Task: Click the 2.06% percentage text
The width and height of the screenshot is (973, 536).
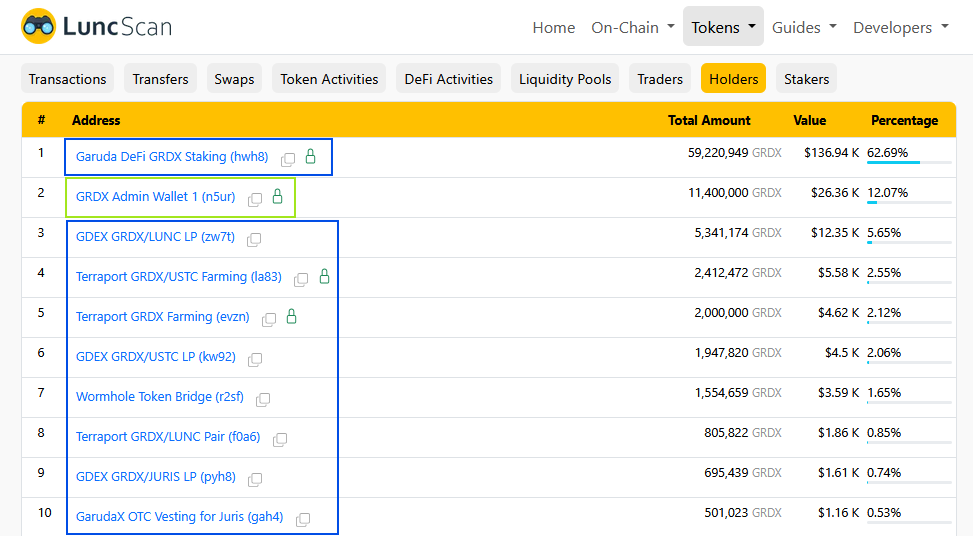Action: (884, 352)
